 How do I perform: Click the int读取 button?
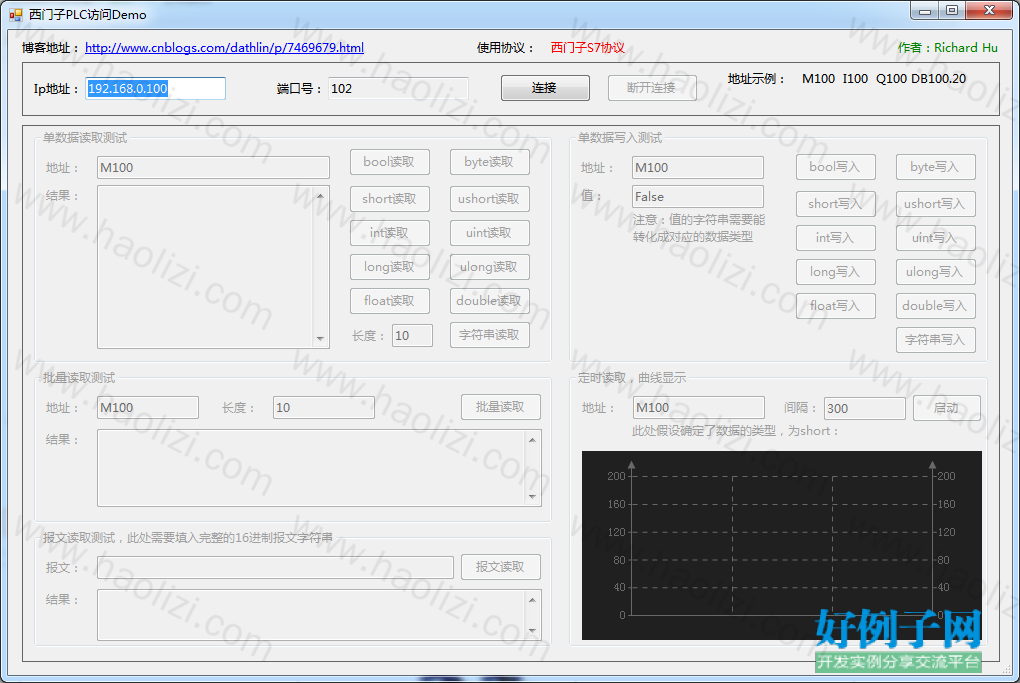point(390,233)
